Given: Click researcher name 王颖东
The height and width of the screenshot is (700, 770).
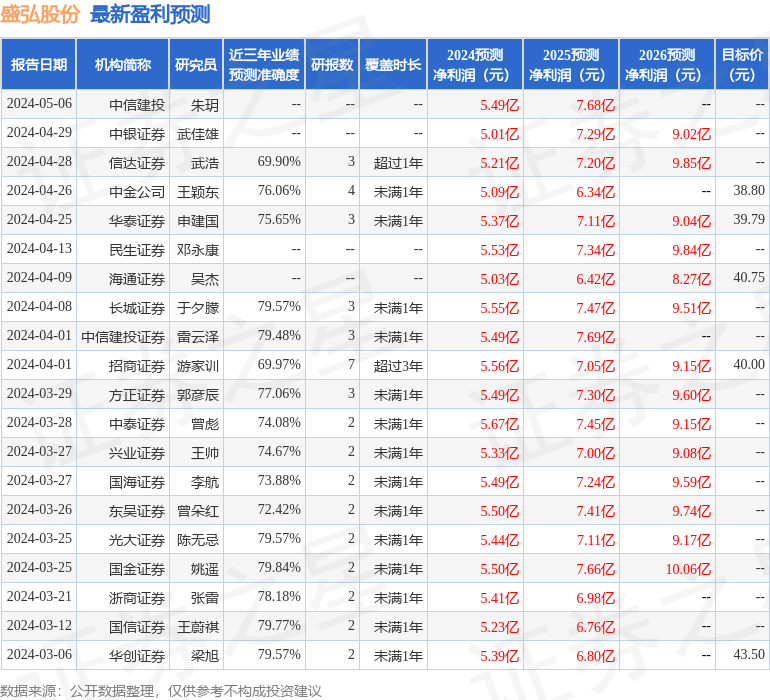Looking at the screenshot, I should point(198,192).
